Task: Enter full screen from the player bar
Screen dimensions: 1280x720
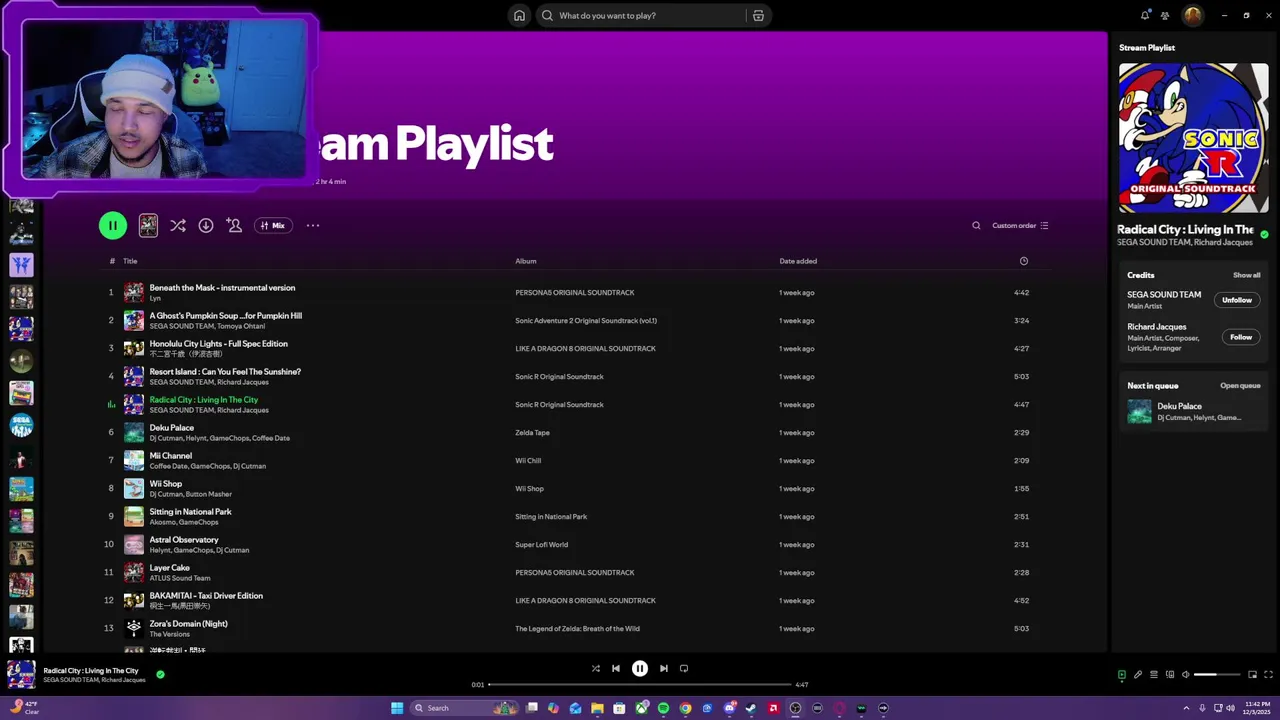Action: pos(1268,675)
